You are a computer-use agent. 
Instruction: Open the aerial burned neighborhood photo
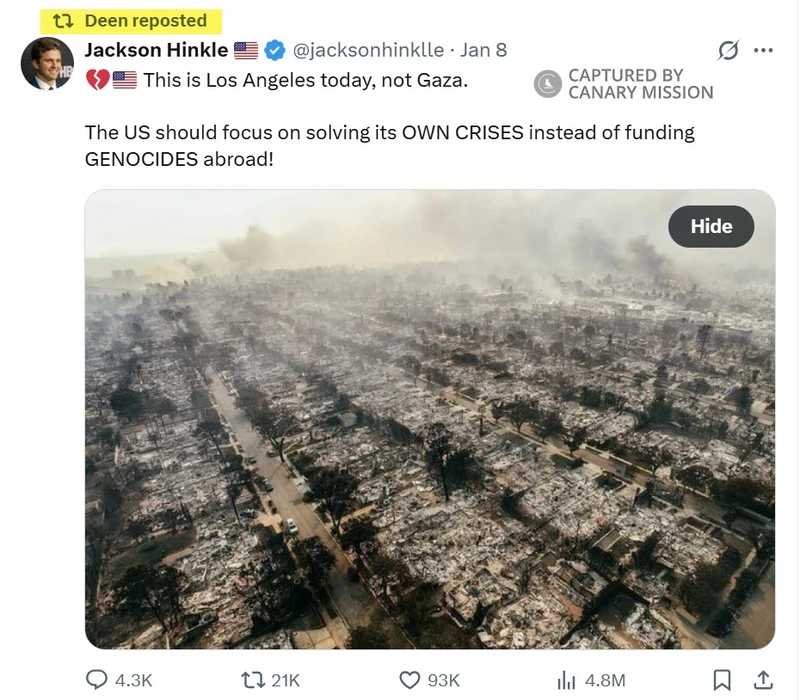pos(430,419)
